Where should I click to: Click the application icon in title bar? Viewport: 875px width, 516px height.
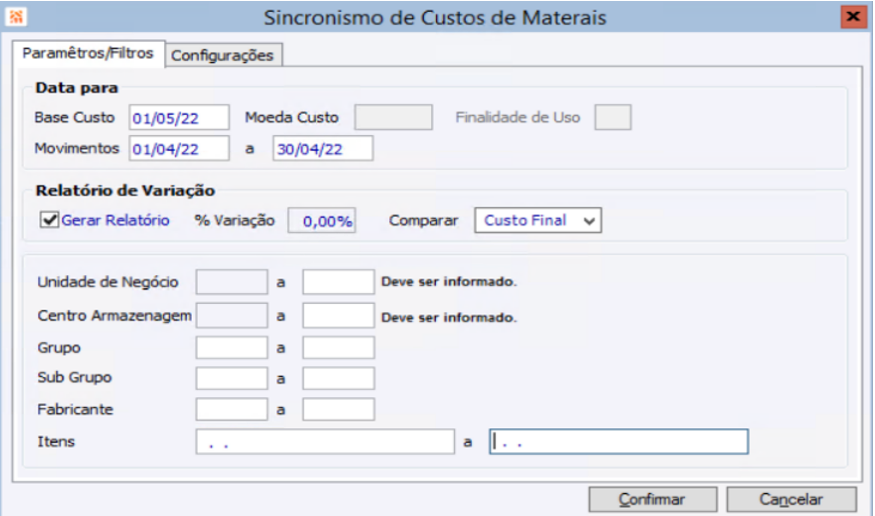15,17
